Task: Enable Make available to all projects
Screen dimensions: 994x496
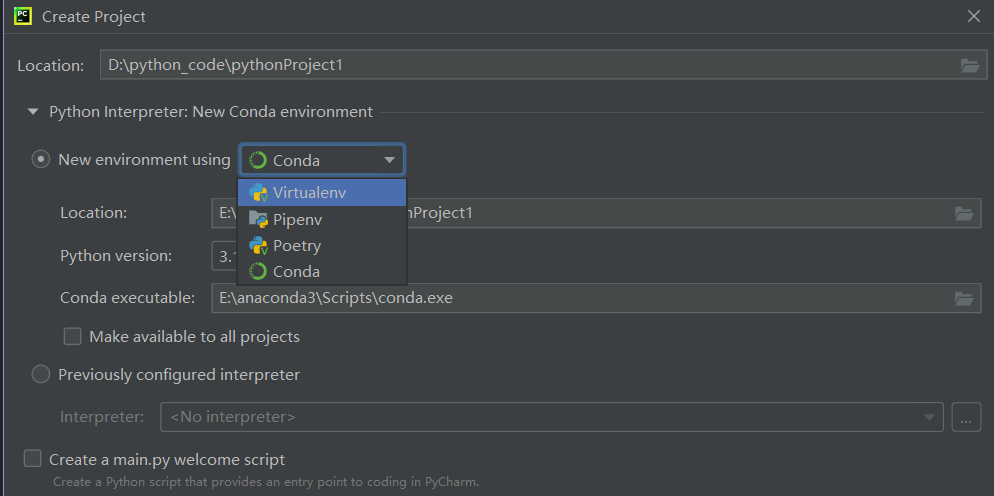Action: (x=72, y=336)
